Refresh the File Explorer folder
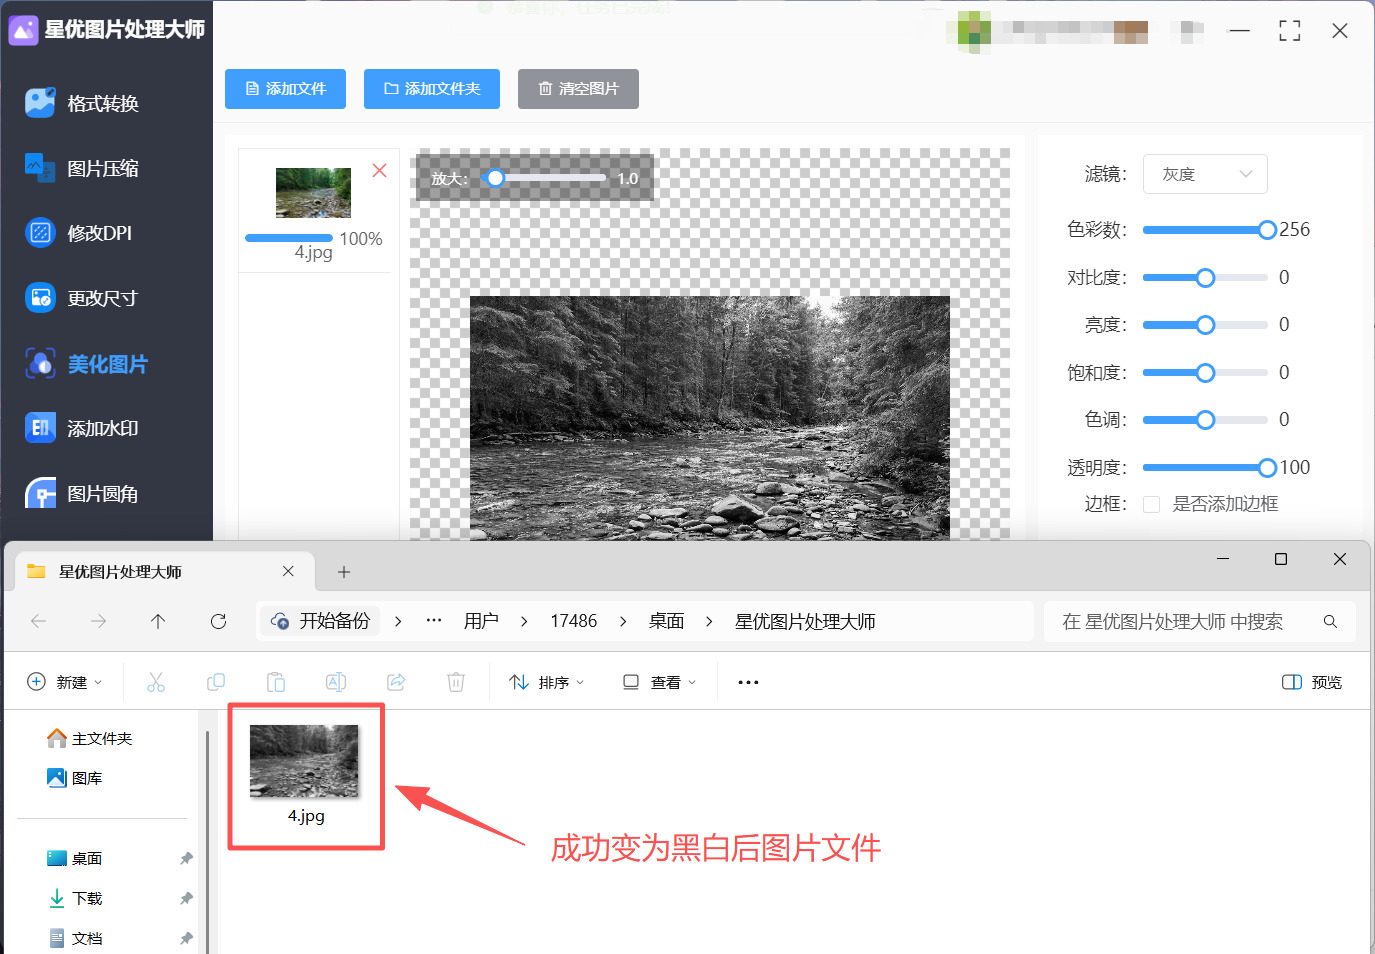This screenshot has width=1375, height=954. 218,622
